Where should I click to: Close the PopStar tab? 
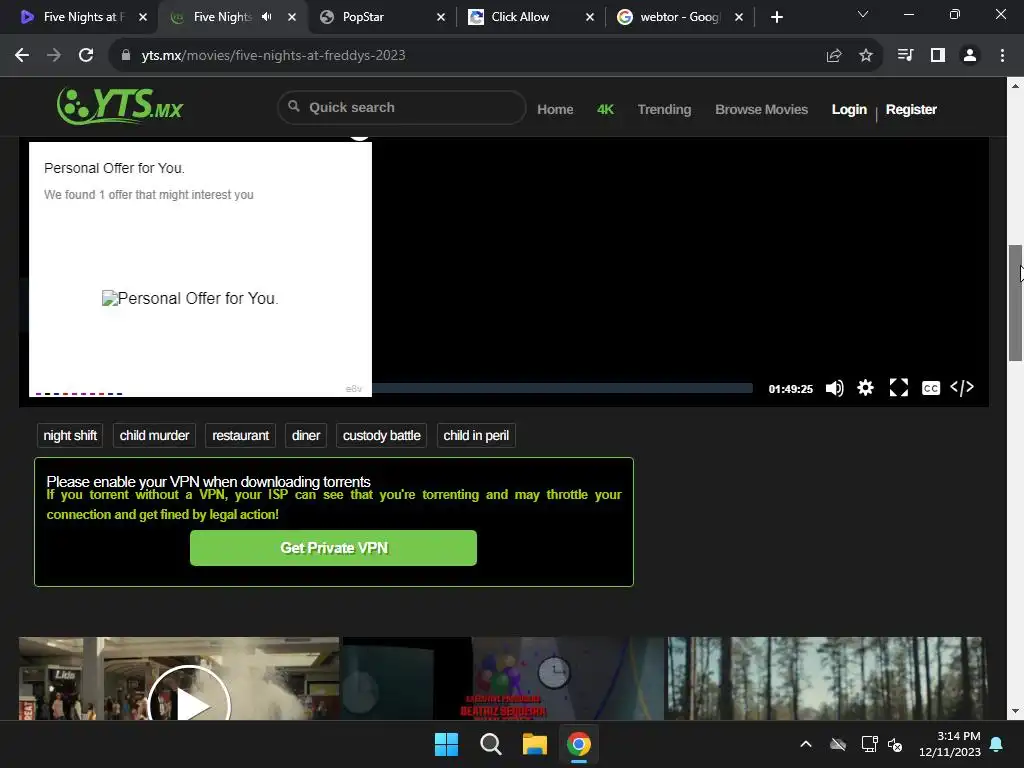click(441, 17)
